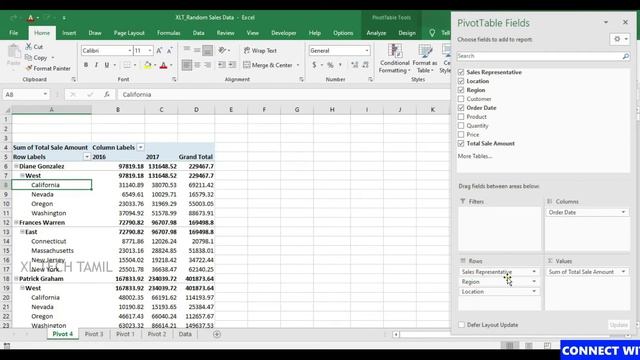Toggle Underline formatting
Screen dimensions: 640x360
(107, 65)
